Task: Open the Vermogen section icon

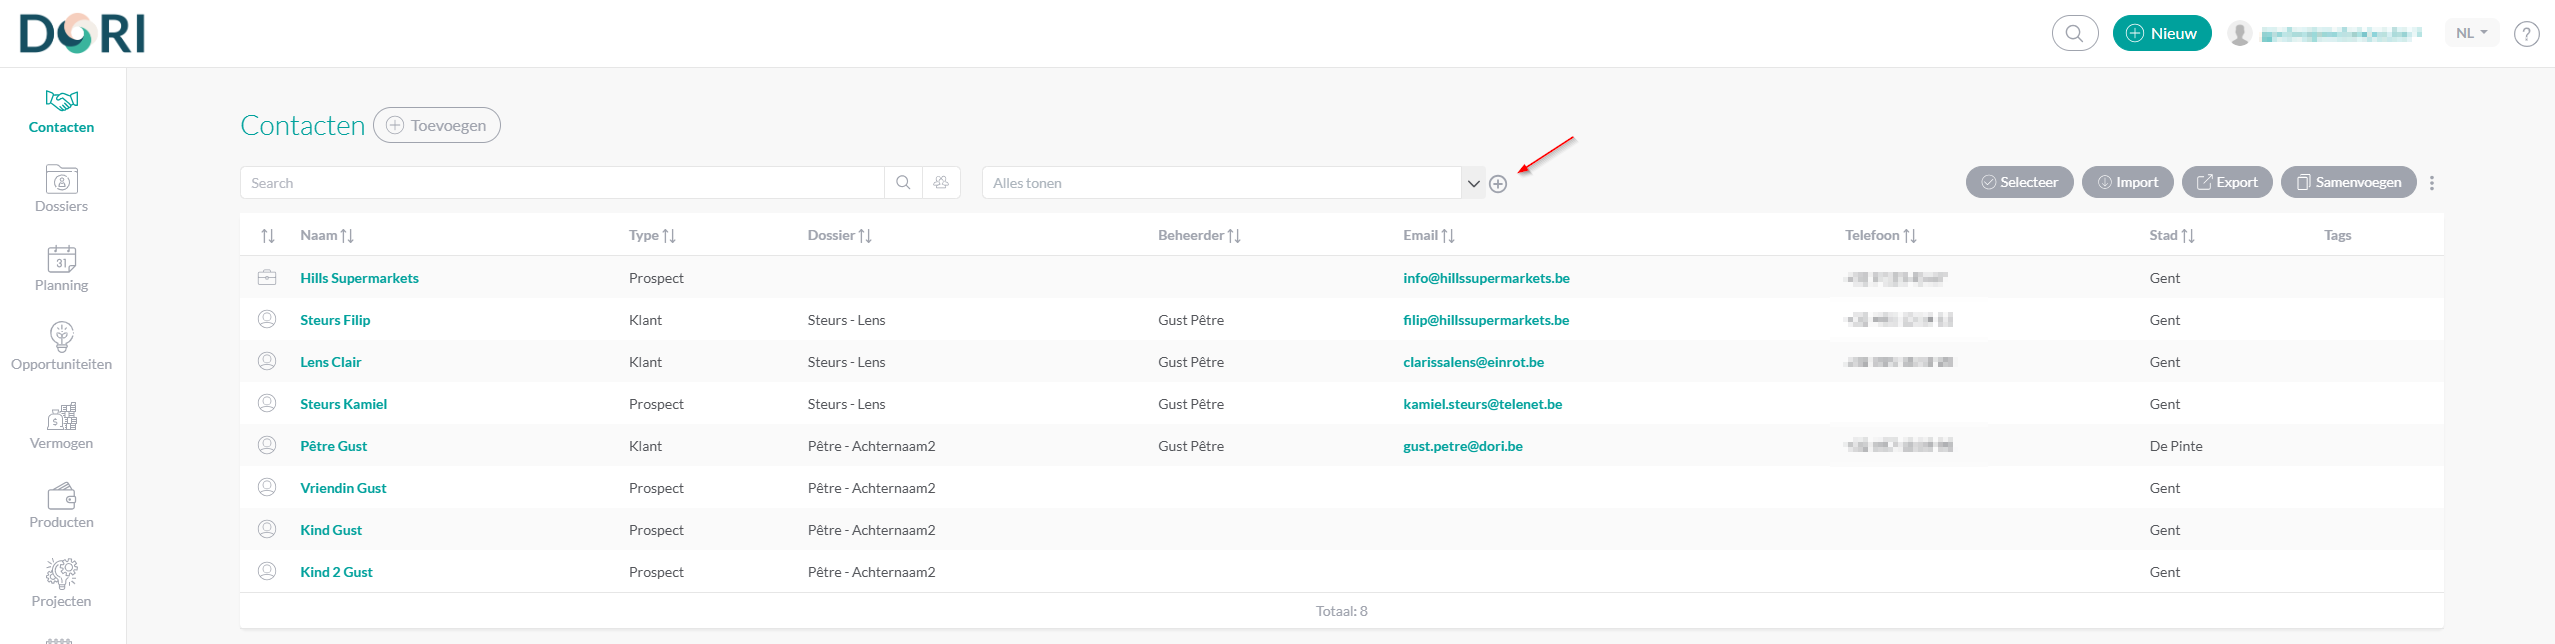Action: (x=61, y=417)
